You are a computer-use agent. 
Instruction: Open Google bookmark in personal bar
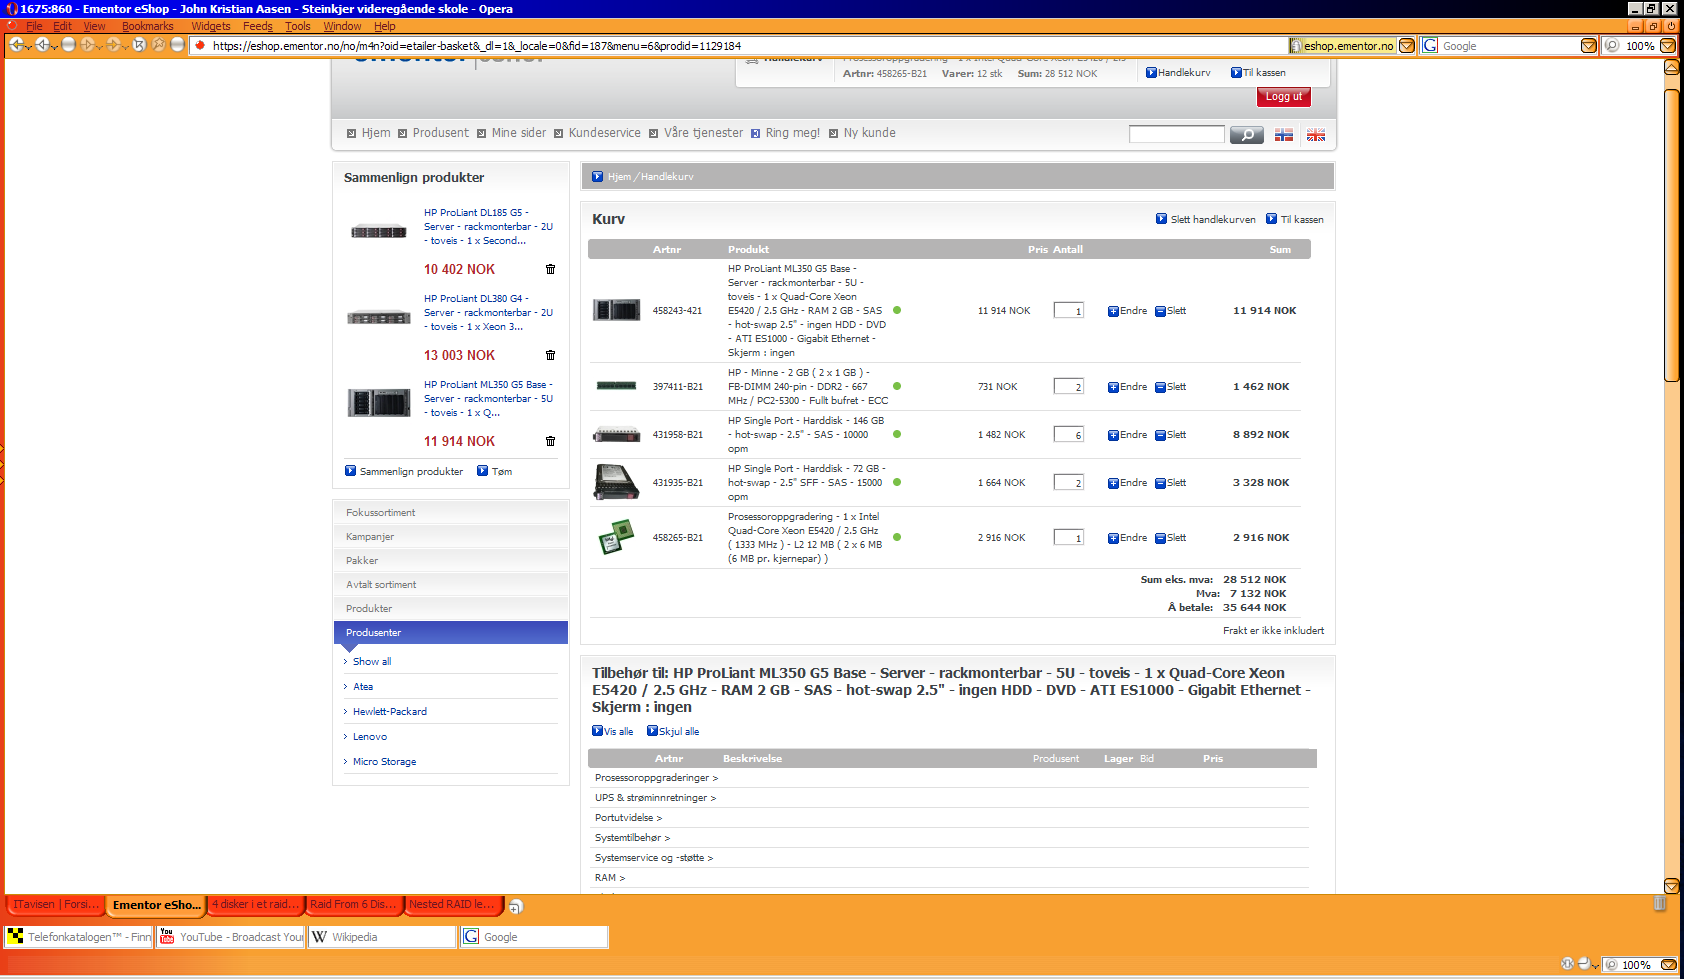(x=534, y=937)
